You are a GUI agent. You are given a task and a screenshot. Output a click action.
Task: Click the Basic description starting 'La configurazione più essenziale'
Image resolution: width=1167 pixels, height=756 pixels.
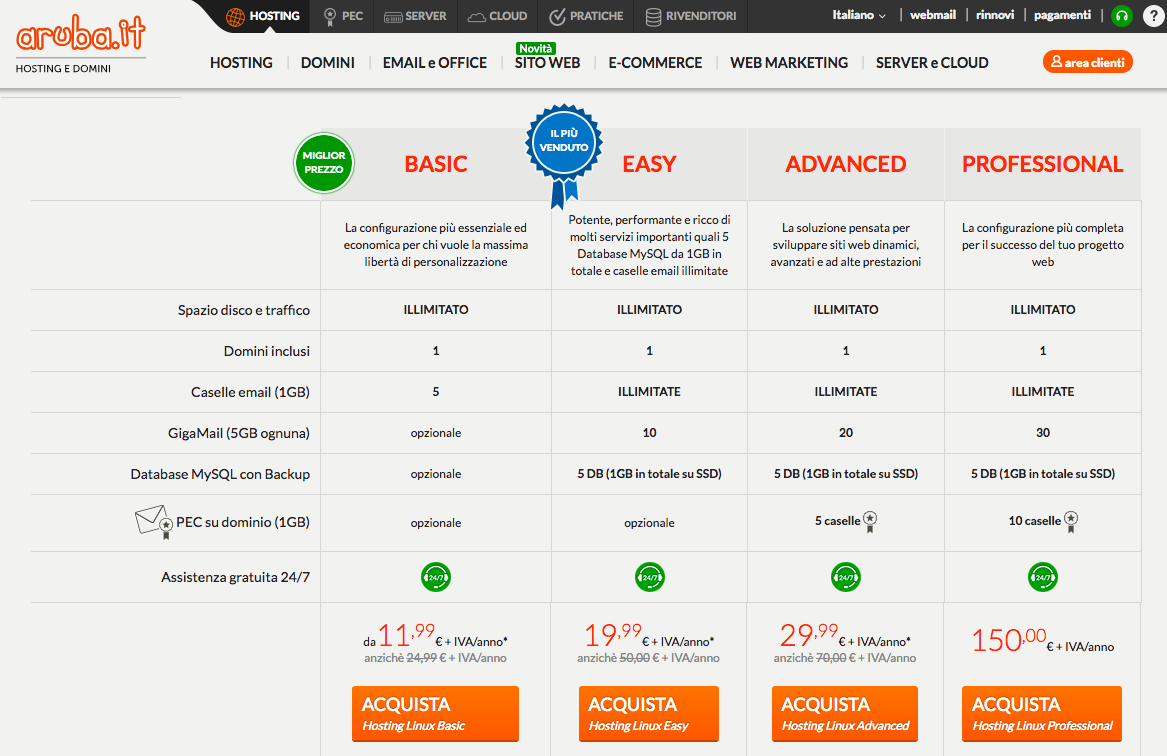tap(436, 245)
